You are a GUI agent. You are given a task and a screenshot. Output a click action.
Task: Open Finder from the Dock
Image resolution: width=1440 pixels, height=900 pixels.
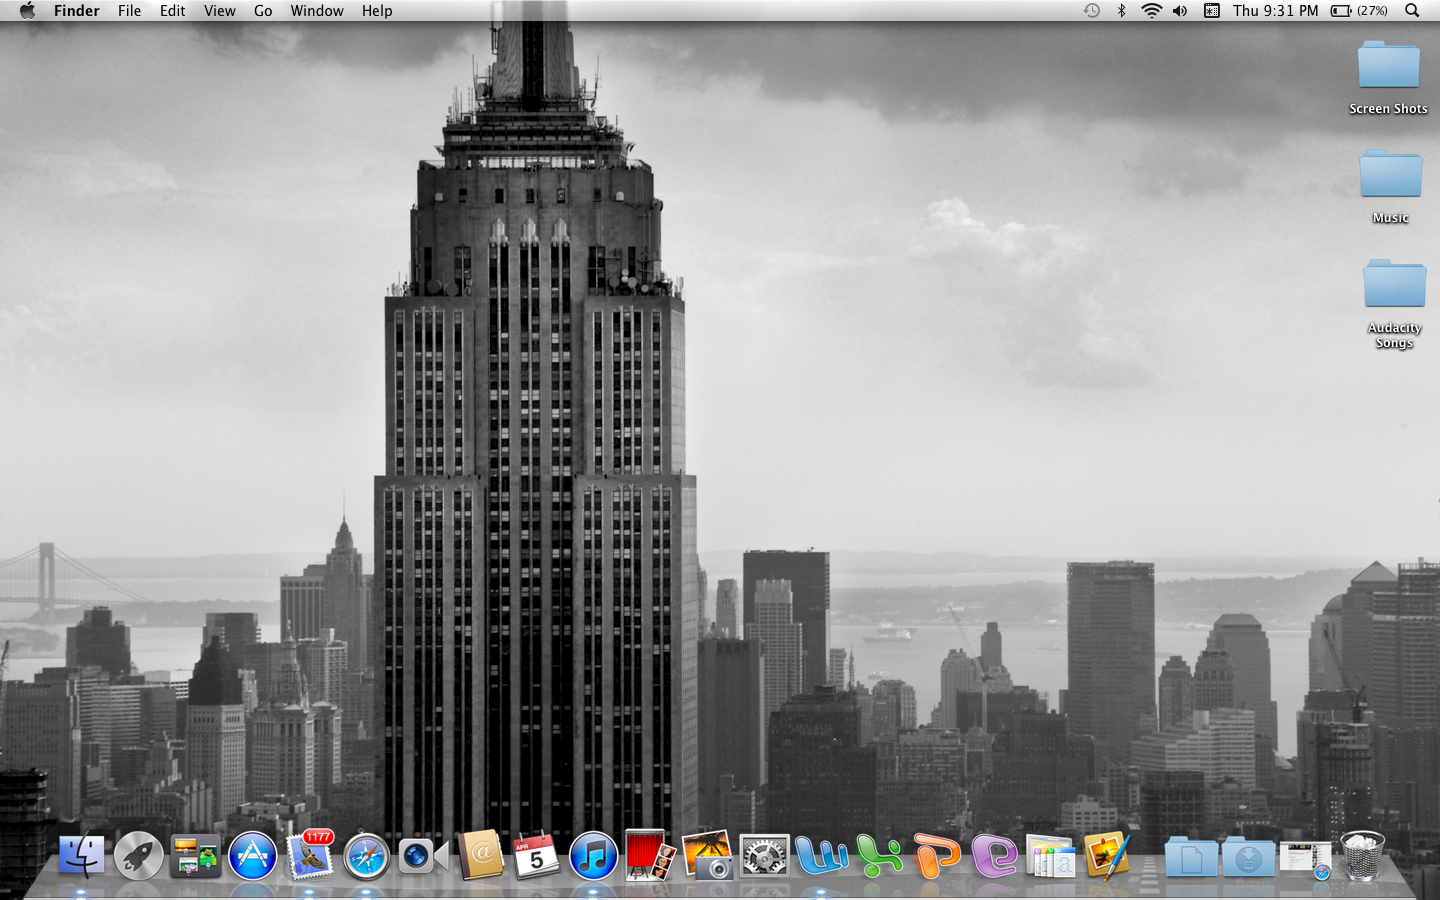click(81, 856)
